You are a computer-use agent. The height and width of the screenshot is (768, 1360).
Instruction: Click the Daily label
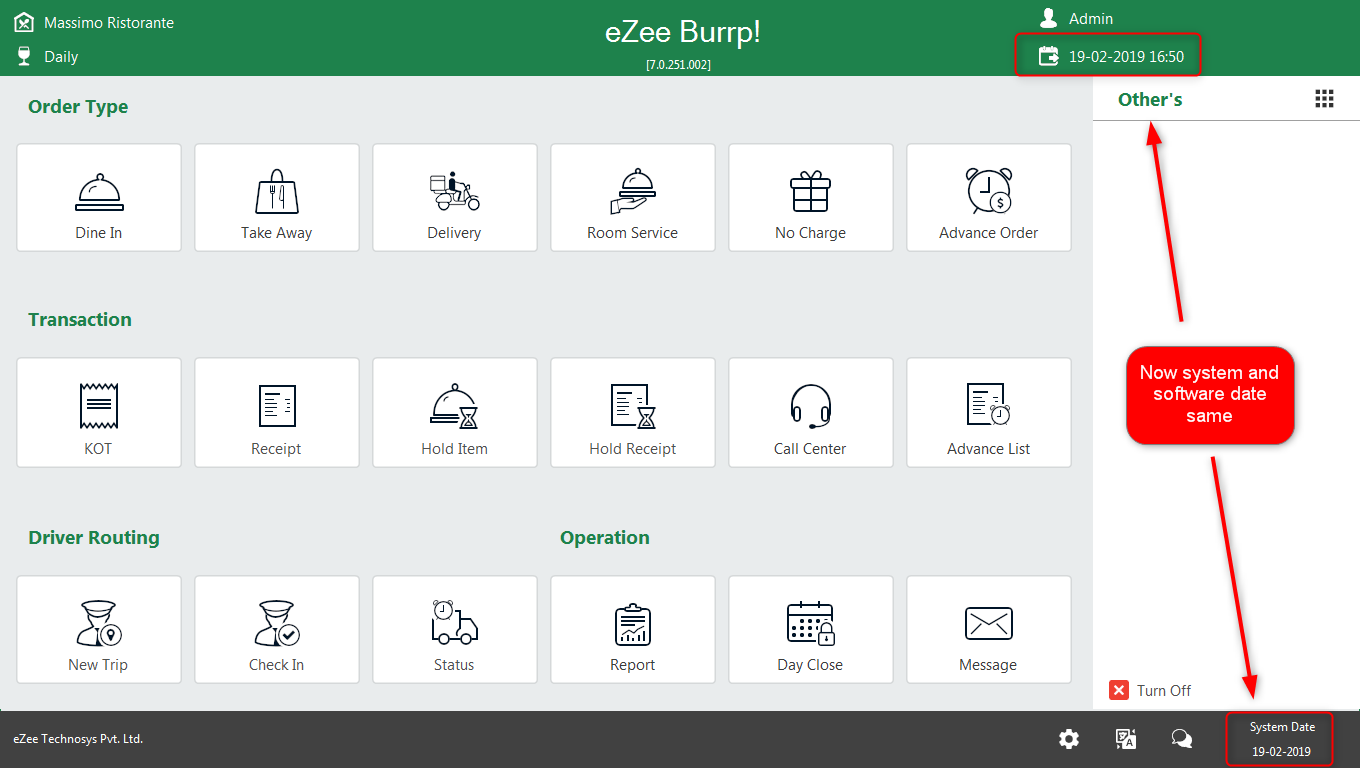61,57
